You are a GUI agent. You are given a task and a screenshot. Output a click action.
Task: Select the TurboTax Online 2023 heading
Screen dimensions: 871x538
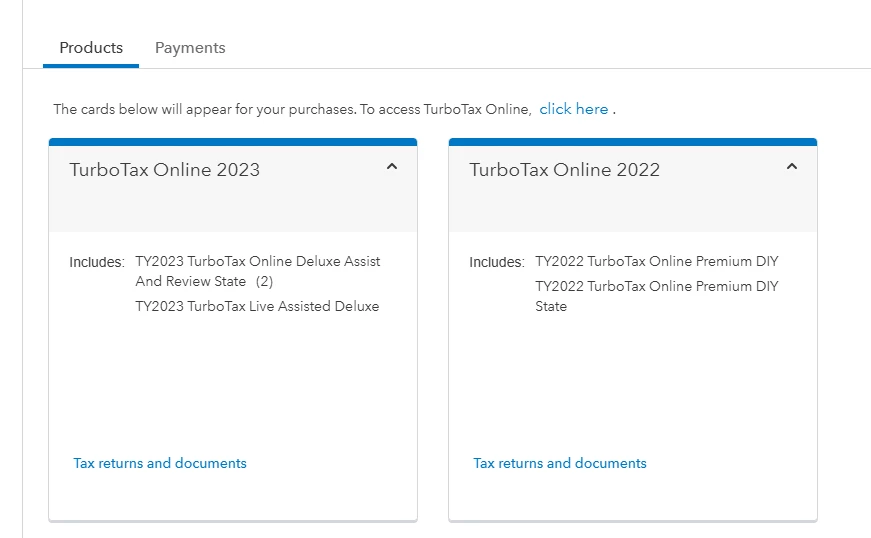(164, 169)
